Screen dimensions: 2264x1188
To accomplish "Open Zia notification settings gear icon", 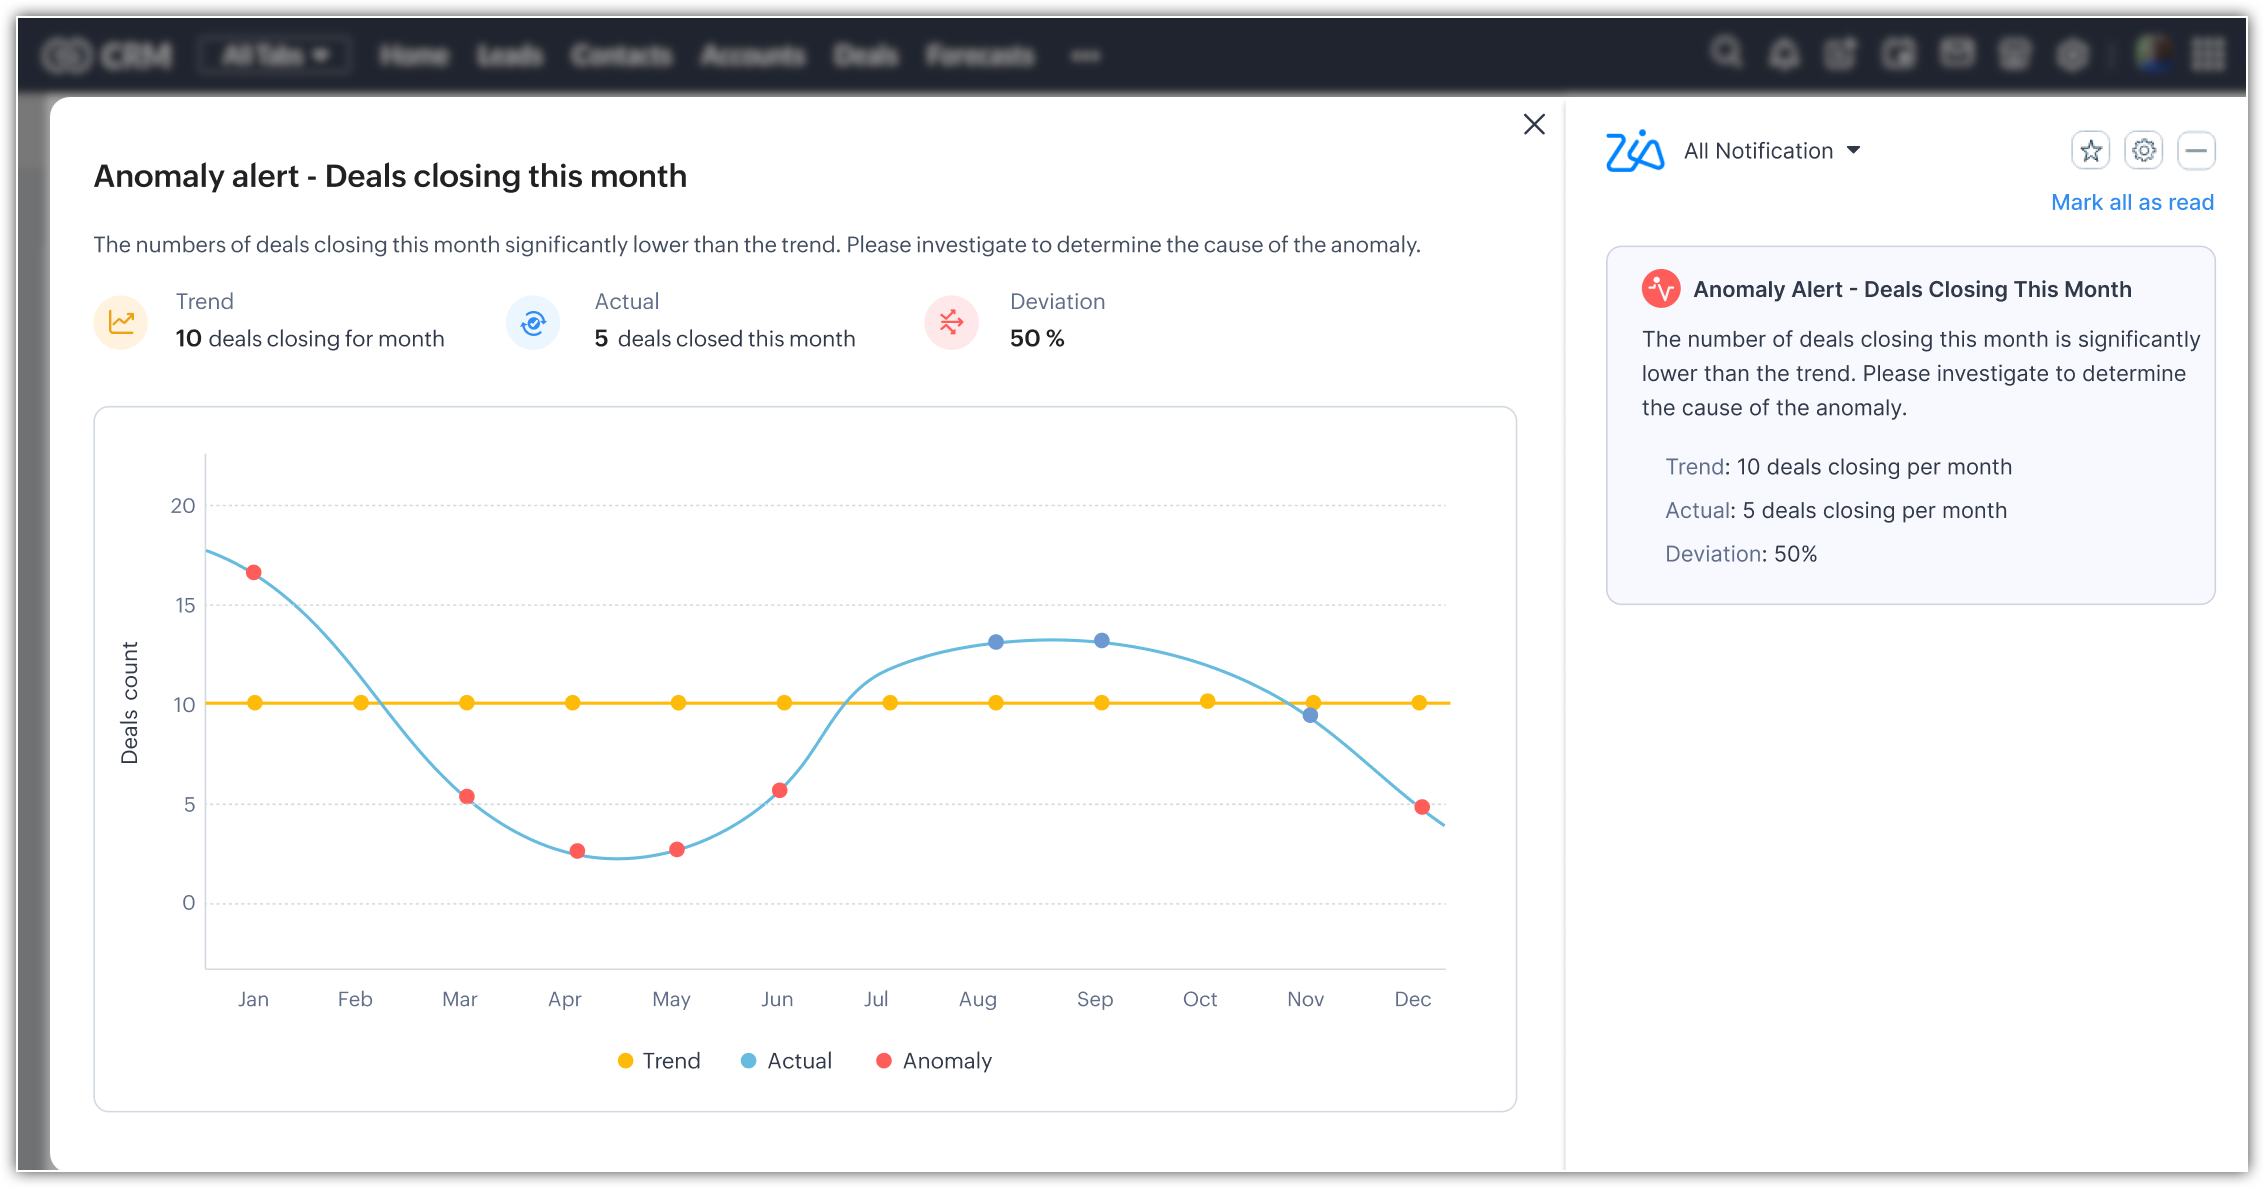I will (x=2143, y=151).
